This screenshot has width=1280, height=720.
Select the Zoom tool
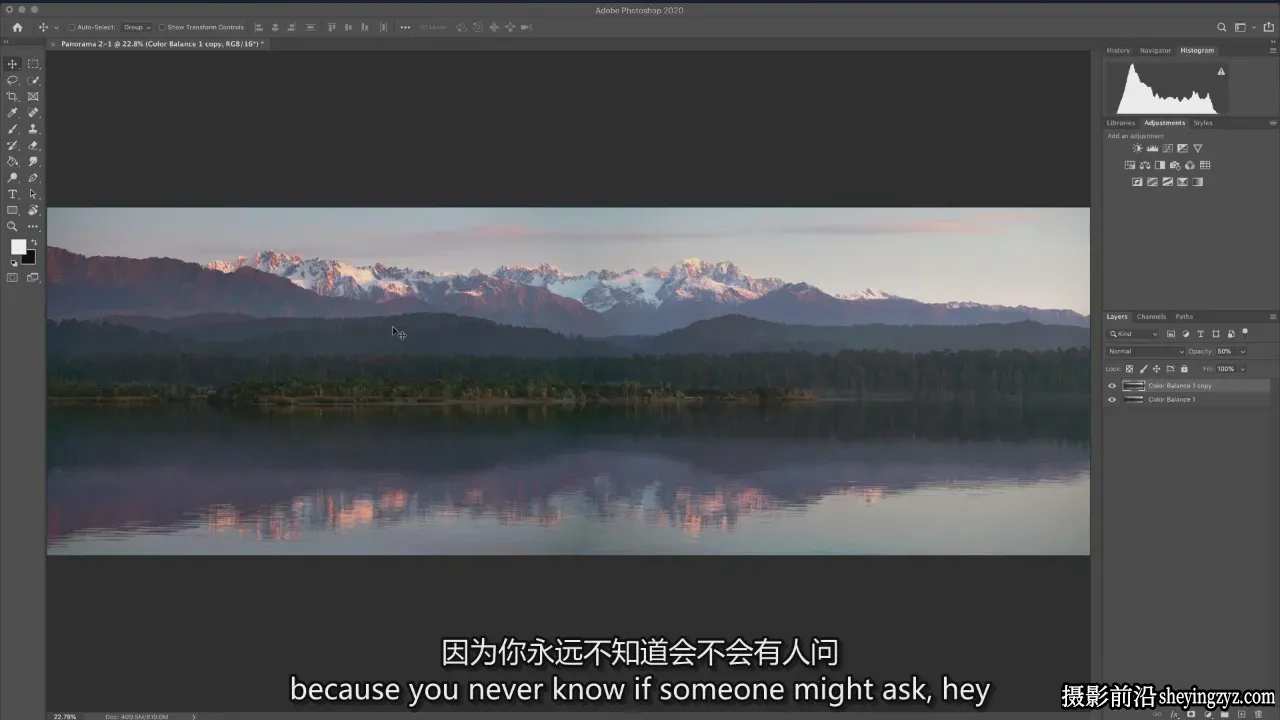(12, 227)
